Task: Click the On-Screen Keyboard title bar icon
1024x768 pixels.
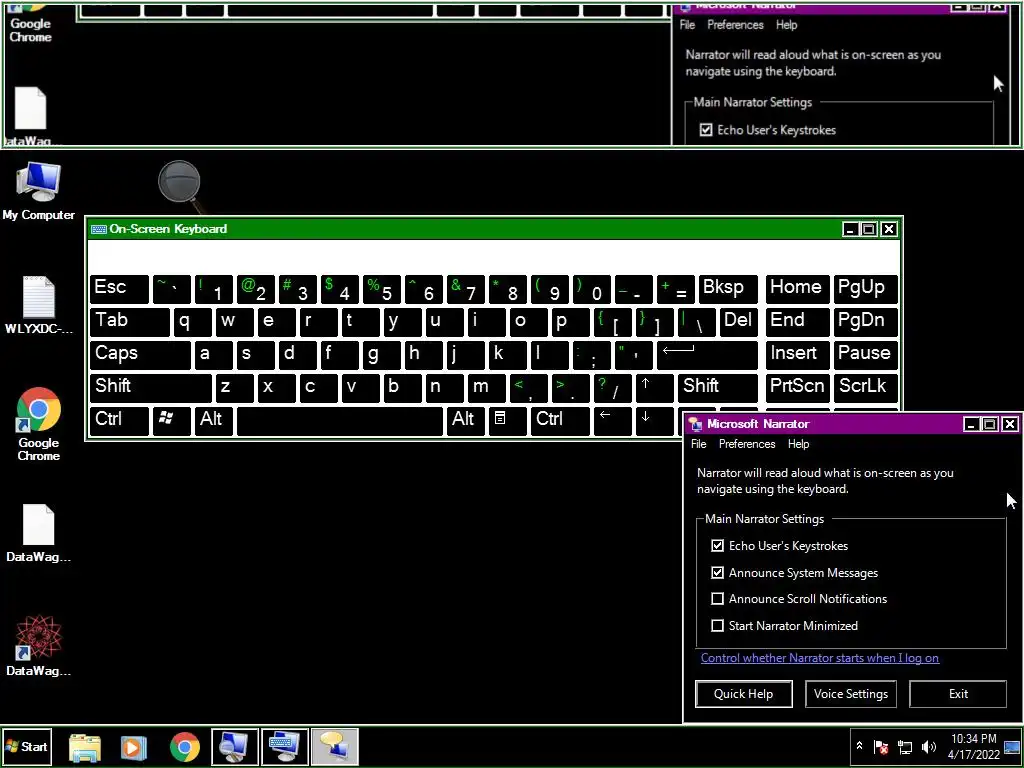Action: 99,229
